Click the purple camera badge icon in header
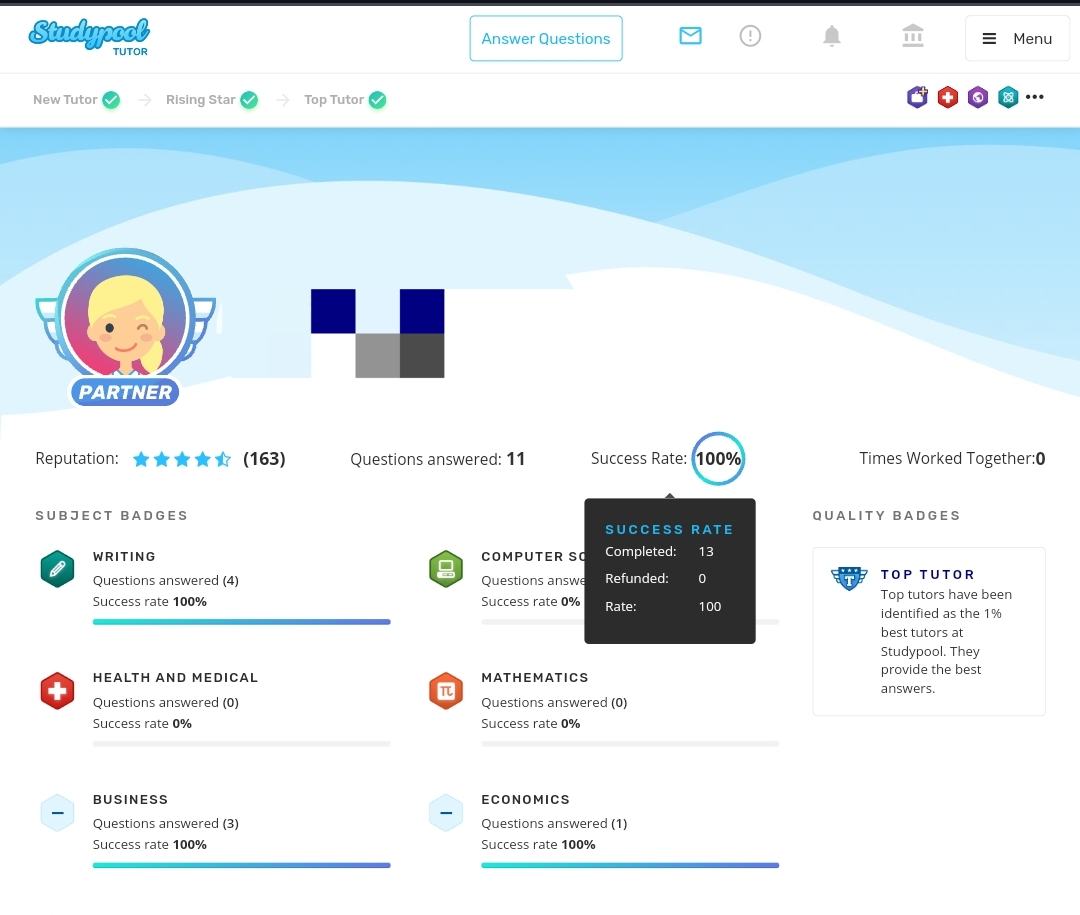Screen dimensions: 1080x915 (x=917, y=97)
